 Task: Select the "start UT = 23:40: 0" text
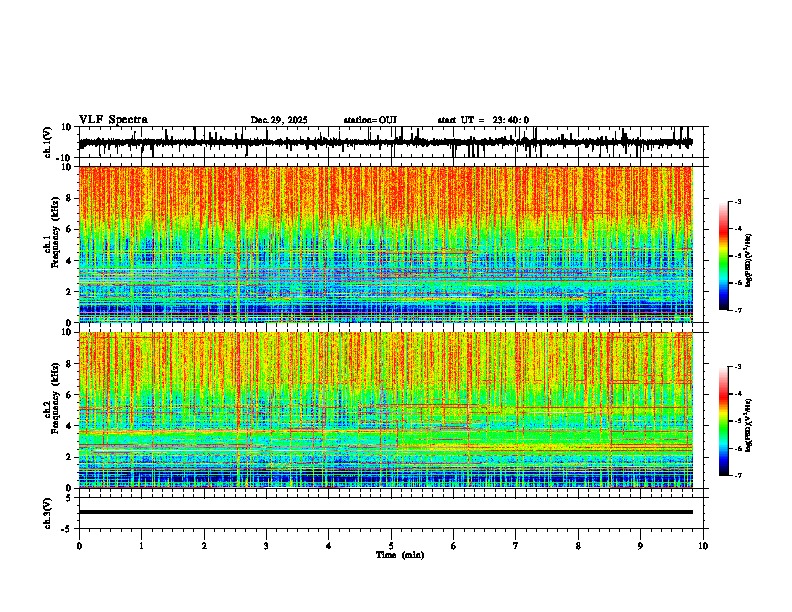tap(483, 120)
